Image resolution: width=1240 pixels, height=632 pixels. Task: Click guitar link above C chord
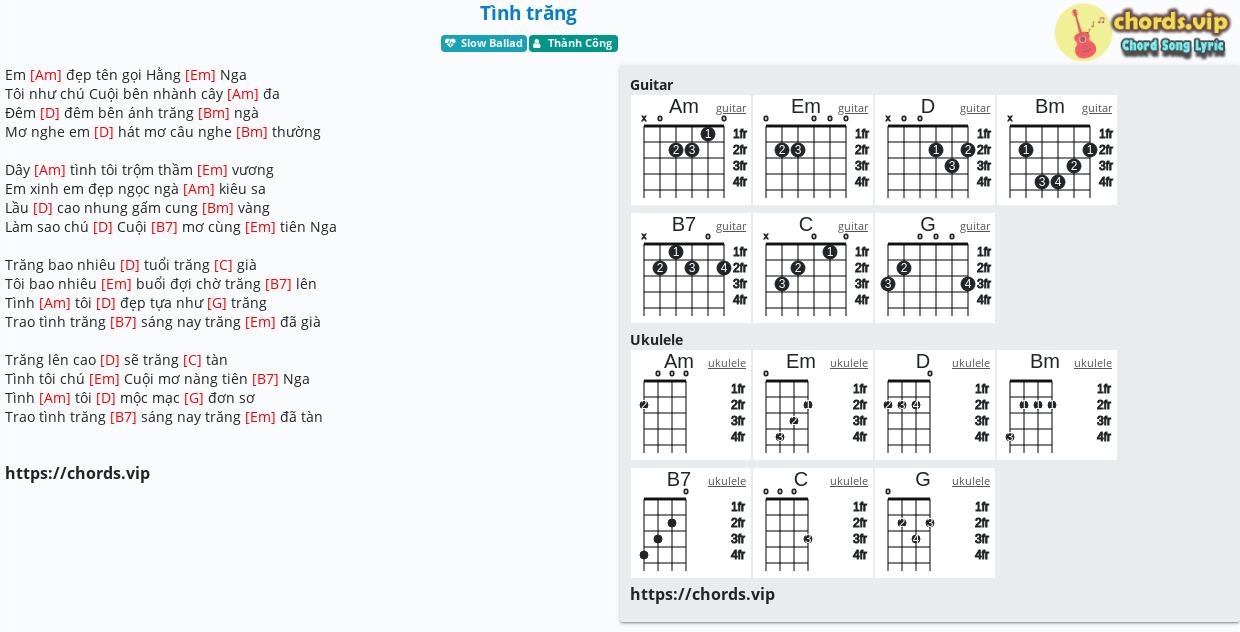[853, 226]
